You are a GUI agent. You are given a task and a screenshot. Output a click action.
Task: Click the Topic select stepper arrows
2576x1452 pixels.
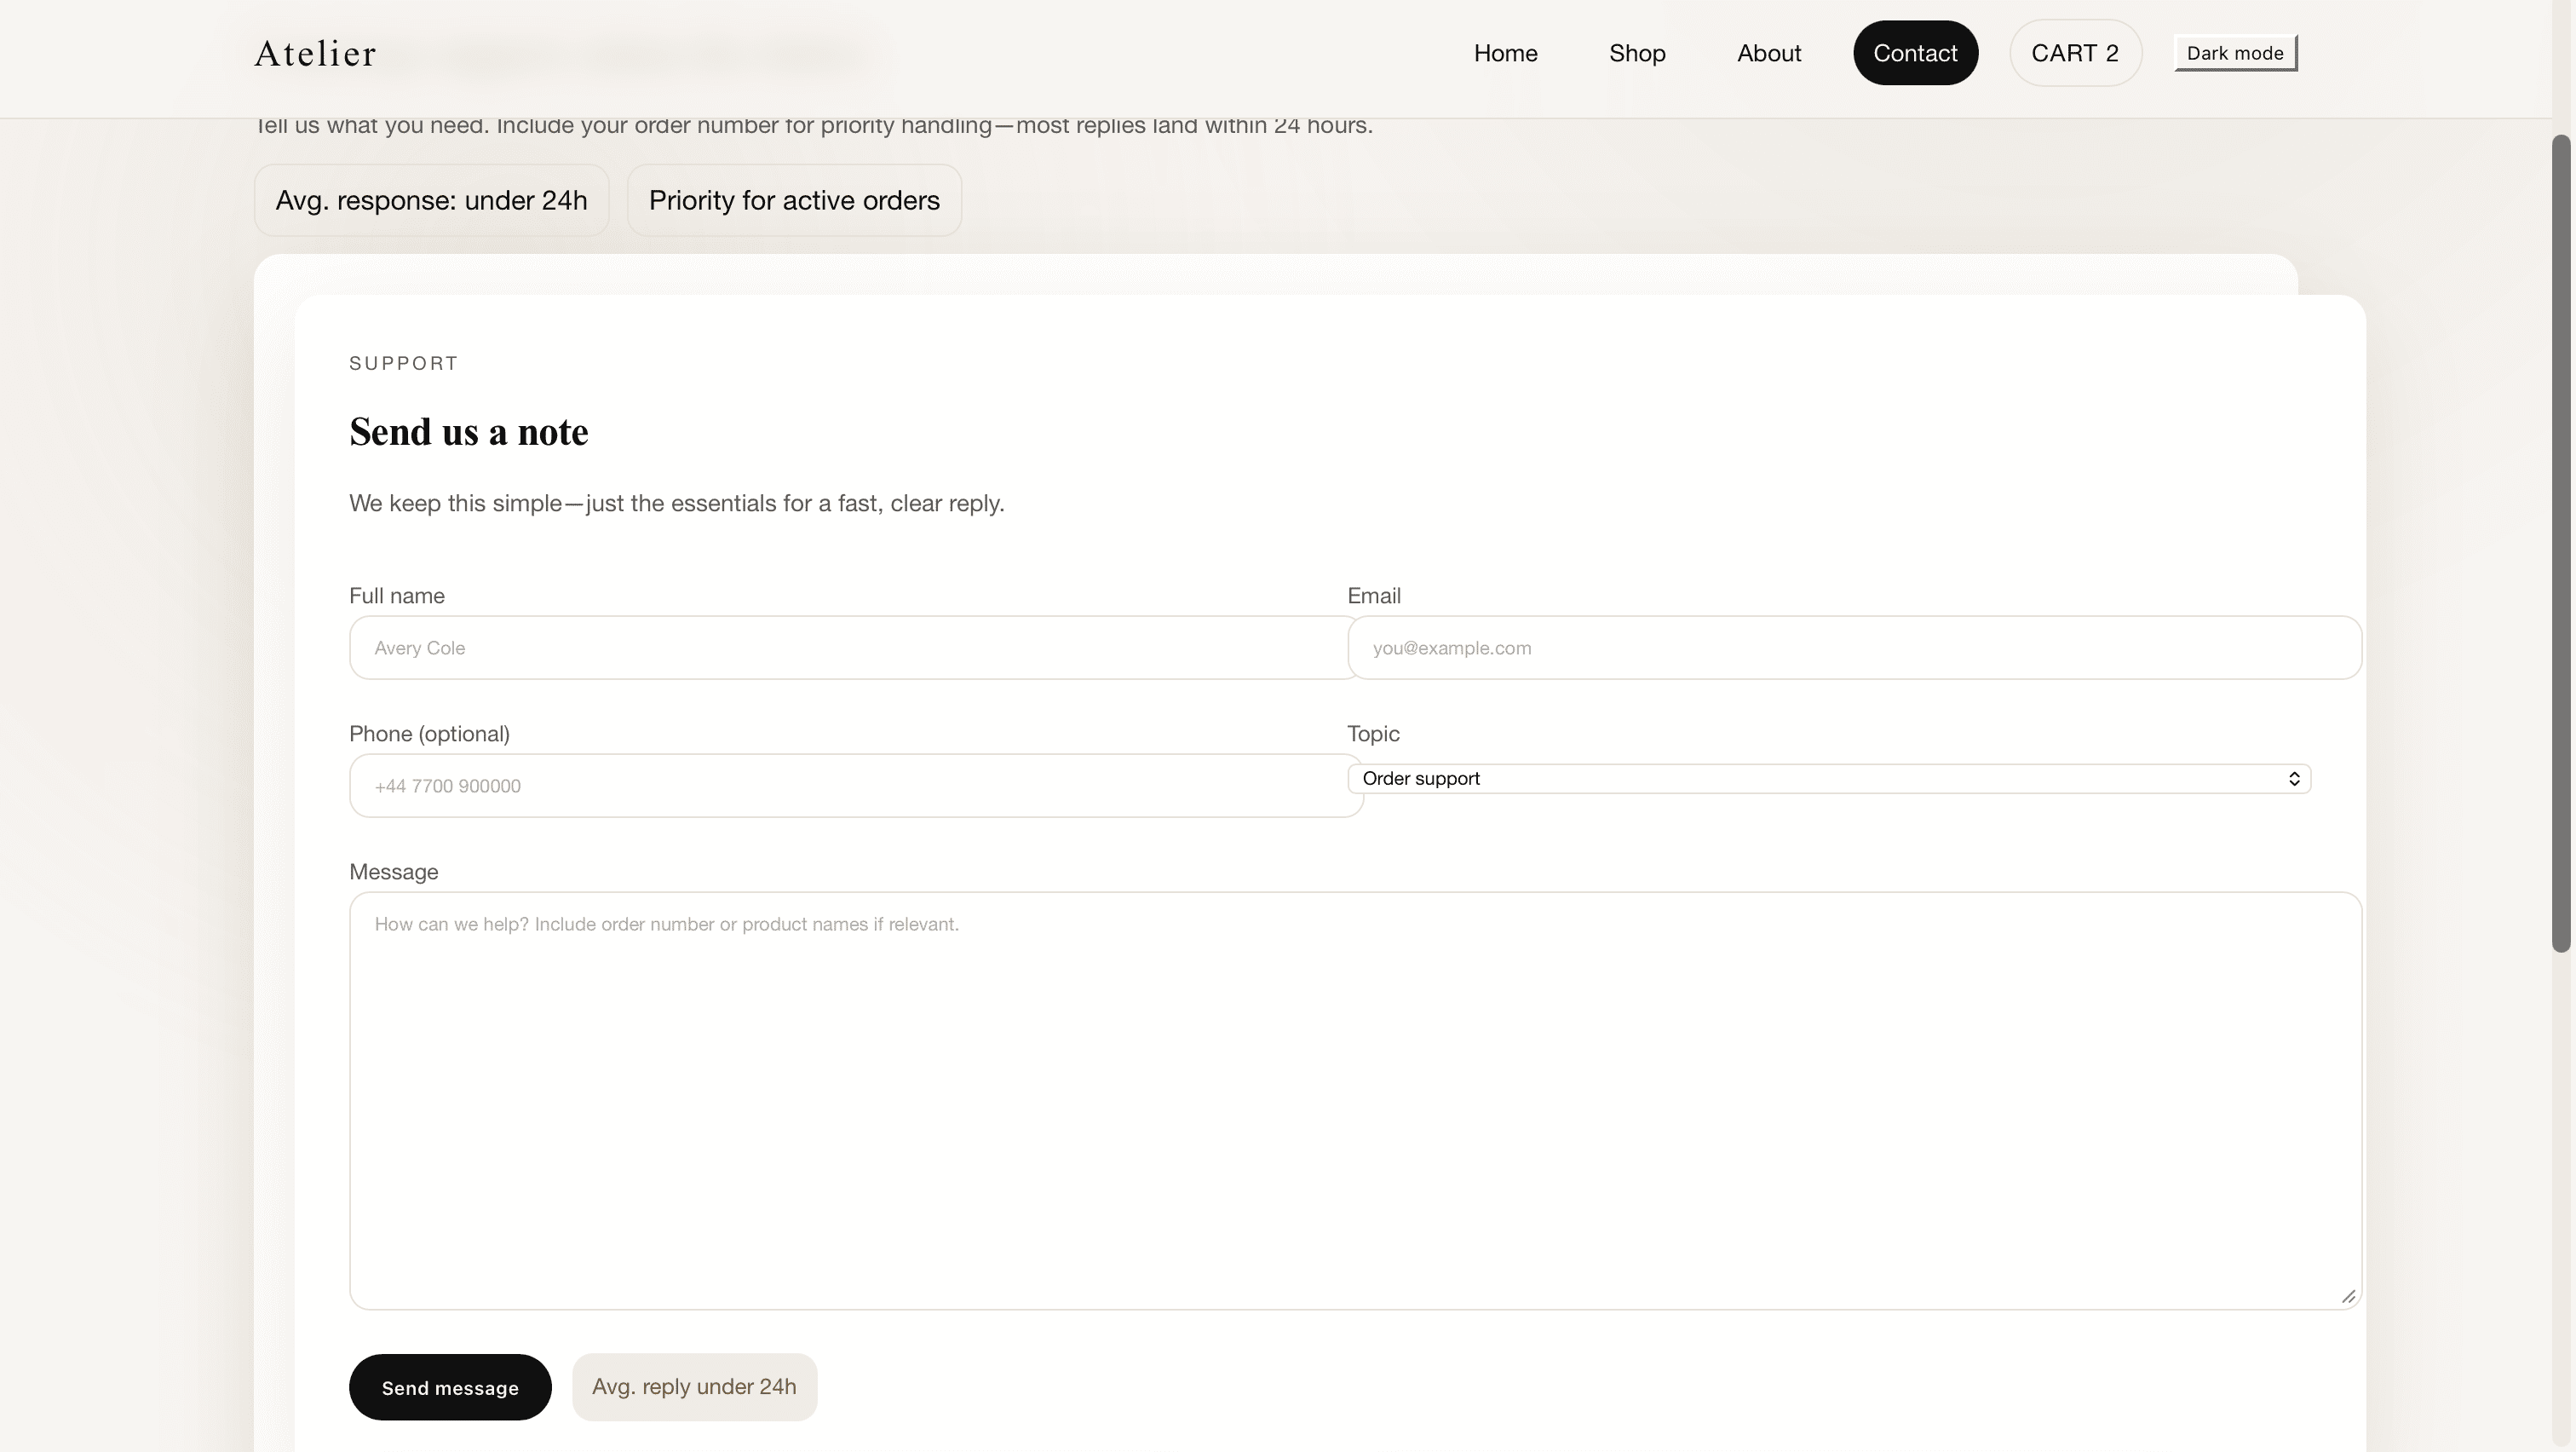pyautogui.click(x=2293, y=778)
